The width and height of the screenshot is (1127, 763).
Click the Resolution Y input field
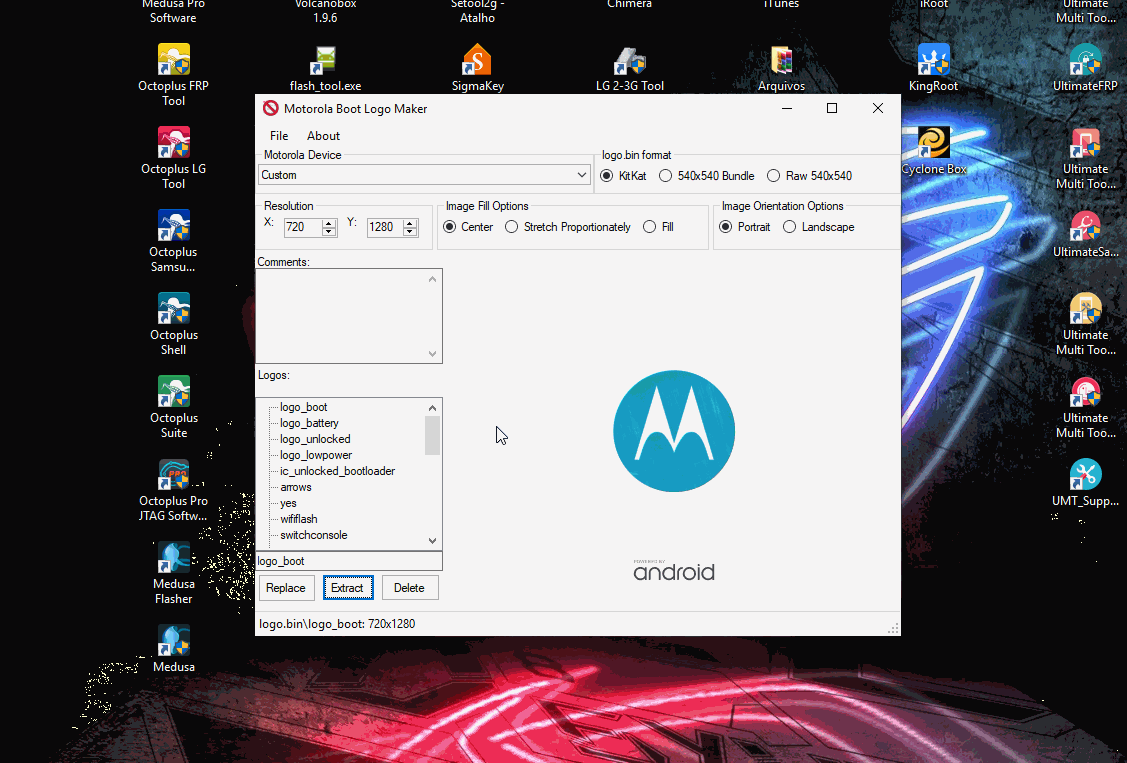tap(385, 227)
